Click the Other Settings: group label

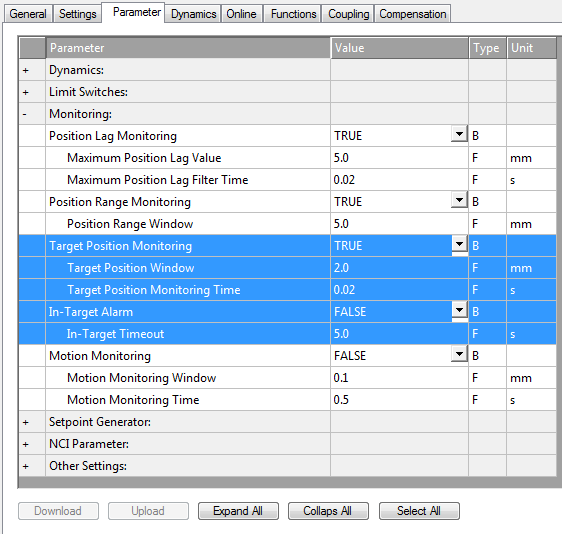coord(88,467)
